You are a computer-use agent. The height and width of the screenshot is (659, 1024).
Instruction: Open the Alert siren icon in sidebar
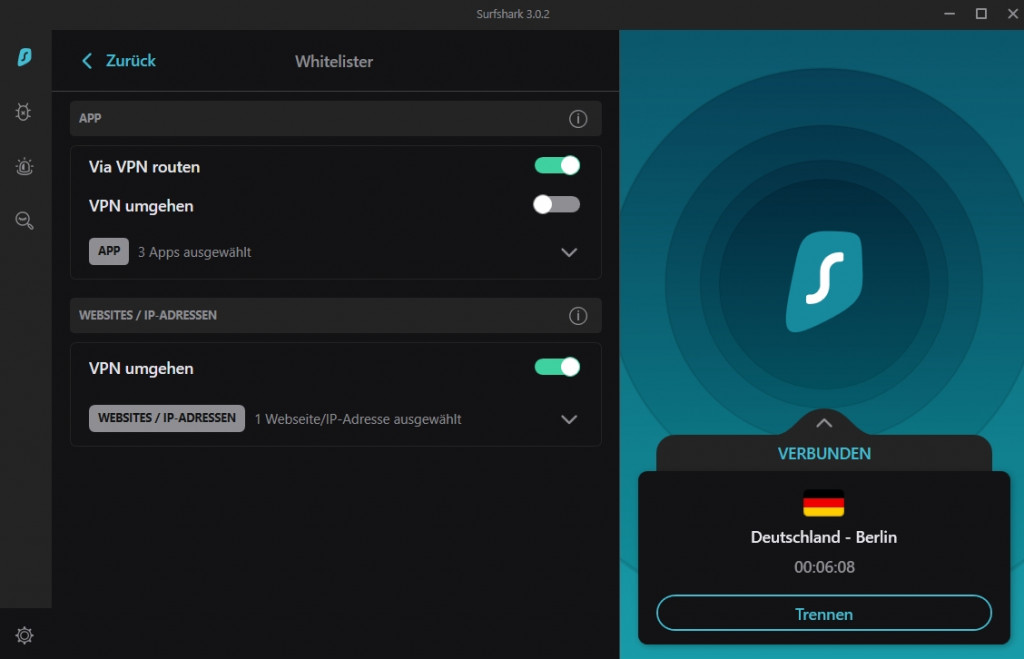[x=24, y=167]
